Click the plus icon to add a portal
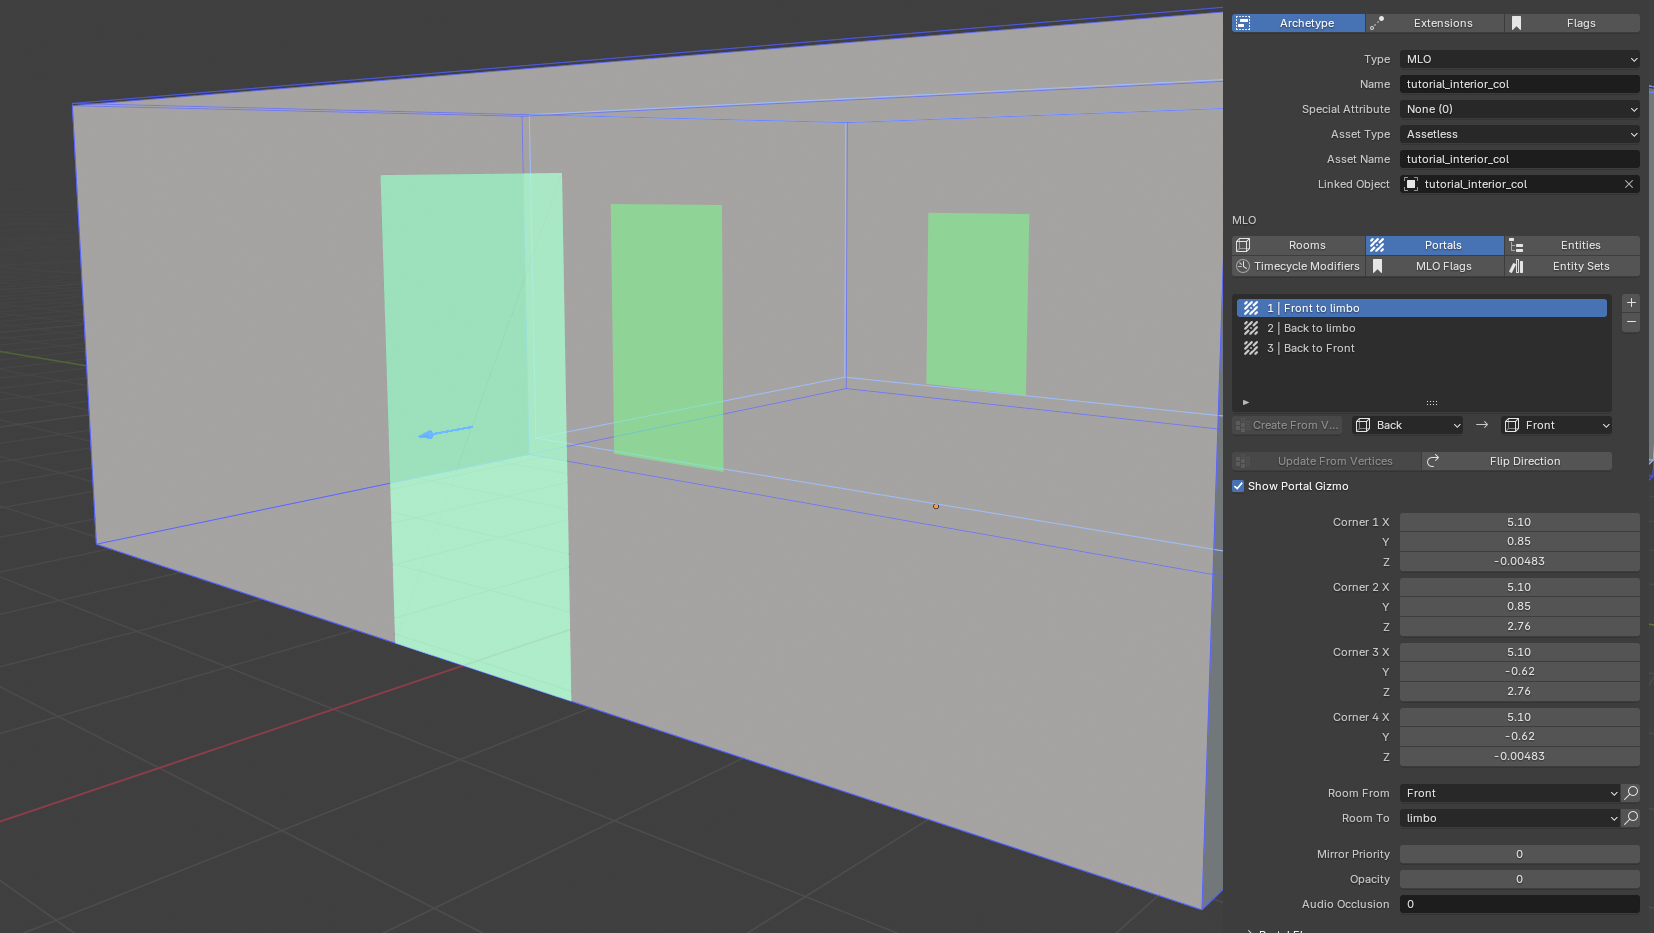Image resolution: width=1654 pixels, height=933 pixels. (x=1631, y=303)
